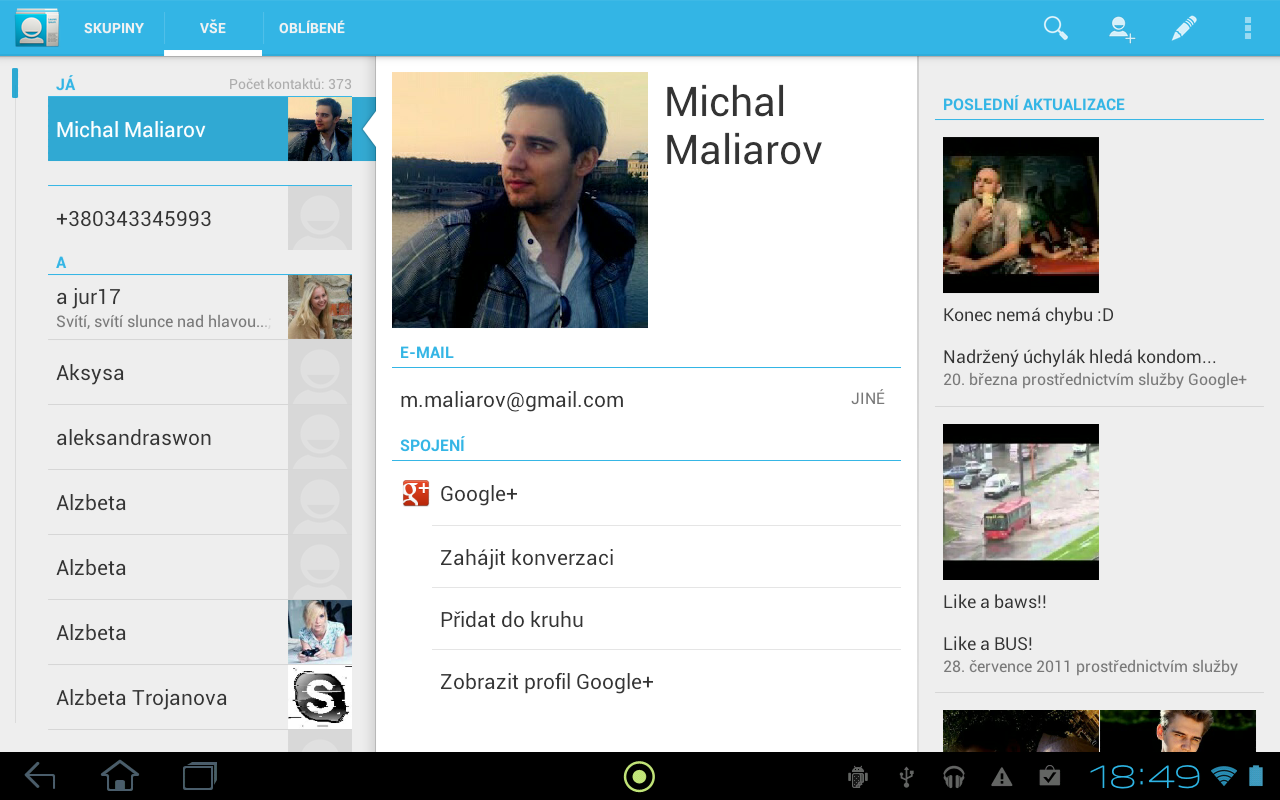Open the recent apps button
Viewport: 1280px width, 800px height.
click(200, 776)
